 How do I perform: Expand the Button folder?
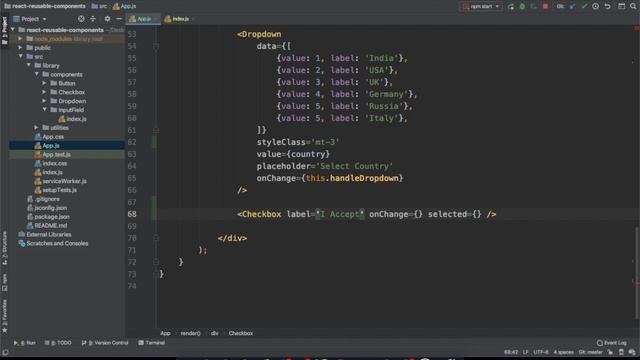[x=44, y=83]
